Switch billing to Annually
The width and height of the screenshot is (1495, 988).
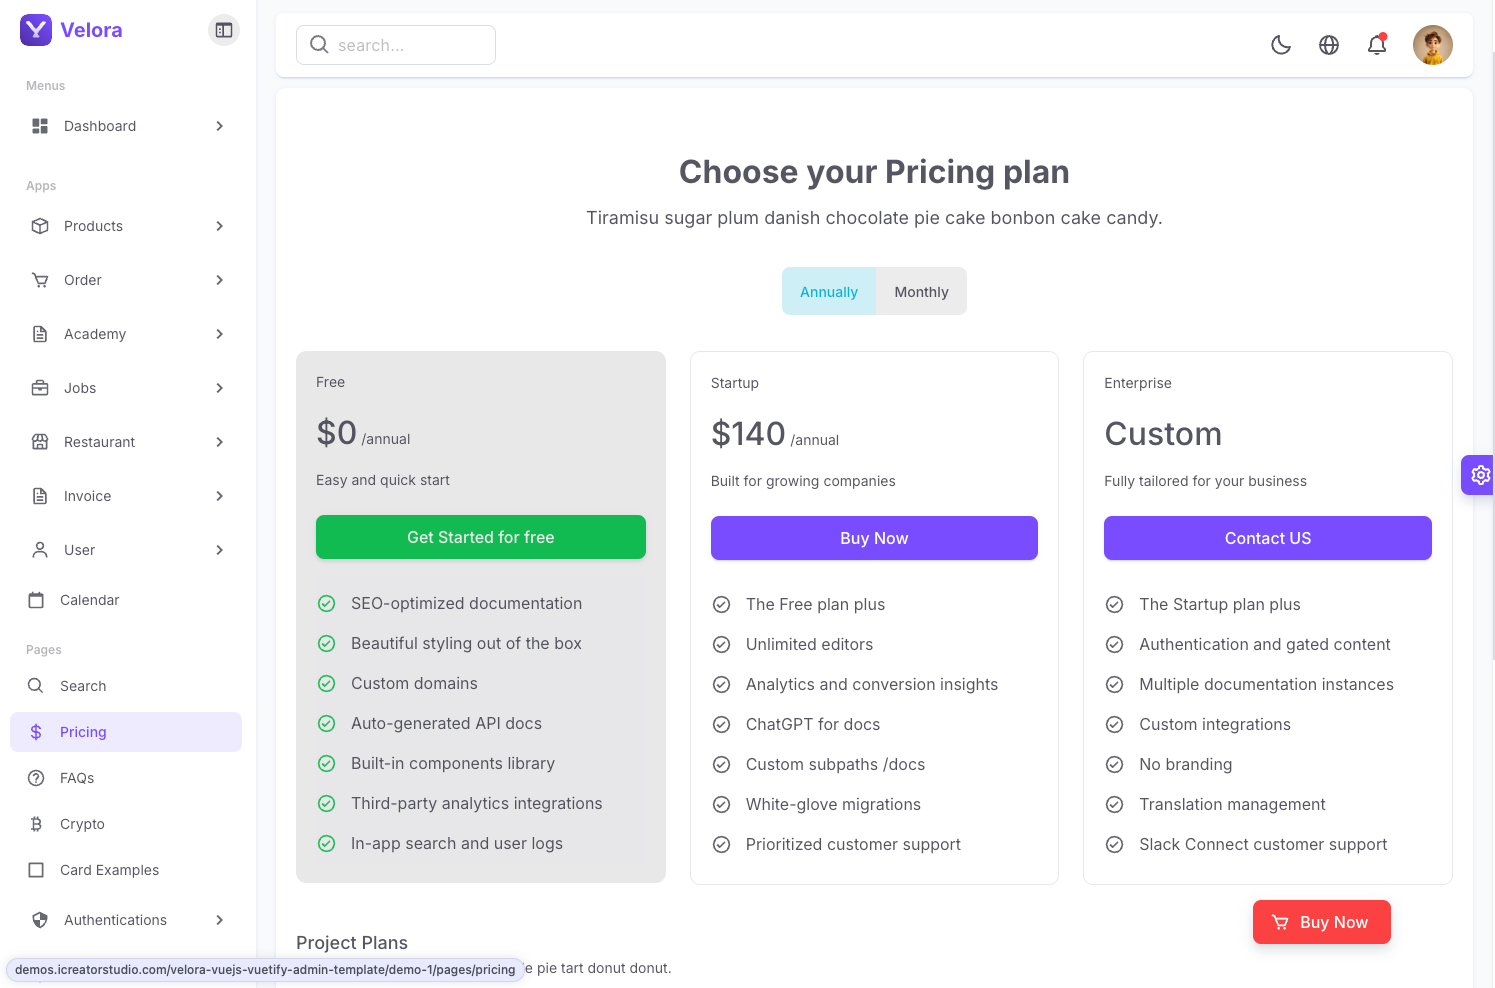point(829,292)
